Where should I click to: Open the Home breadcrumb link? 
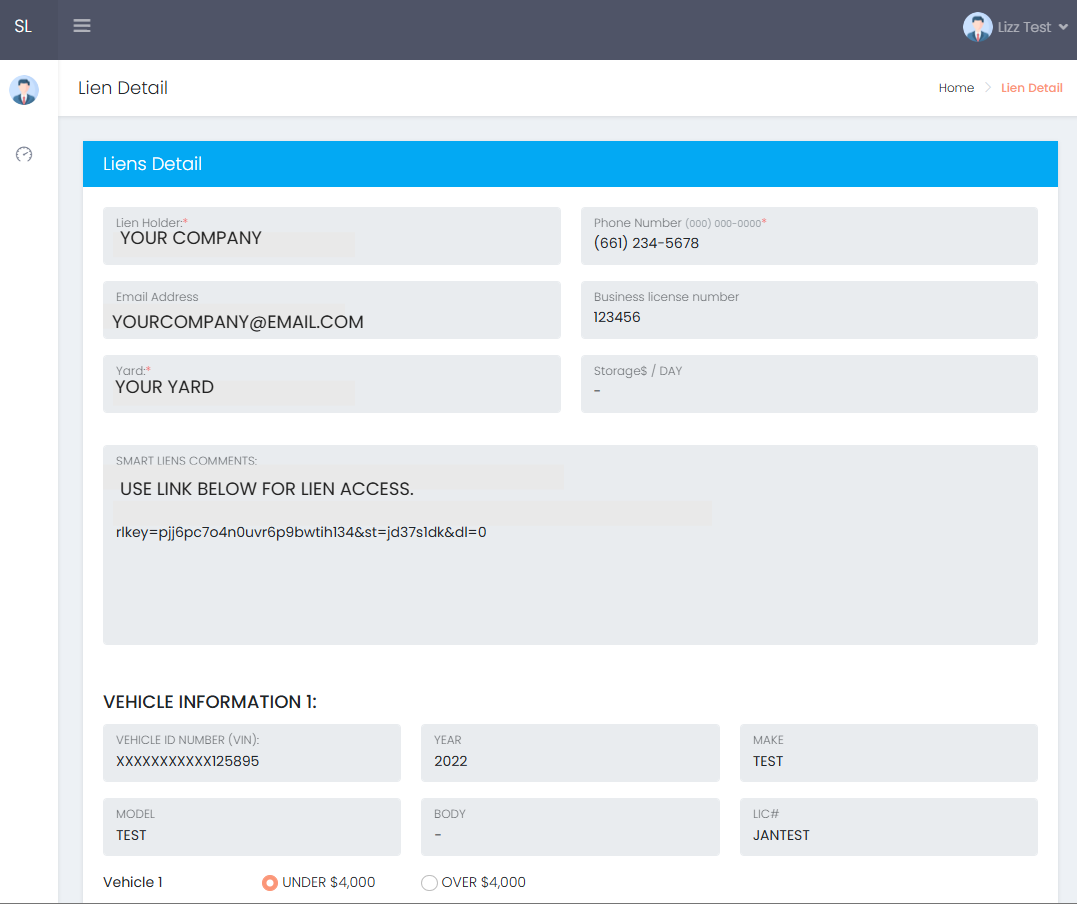956,88
